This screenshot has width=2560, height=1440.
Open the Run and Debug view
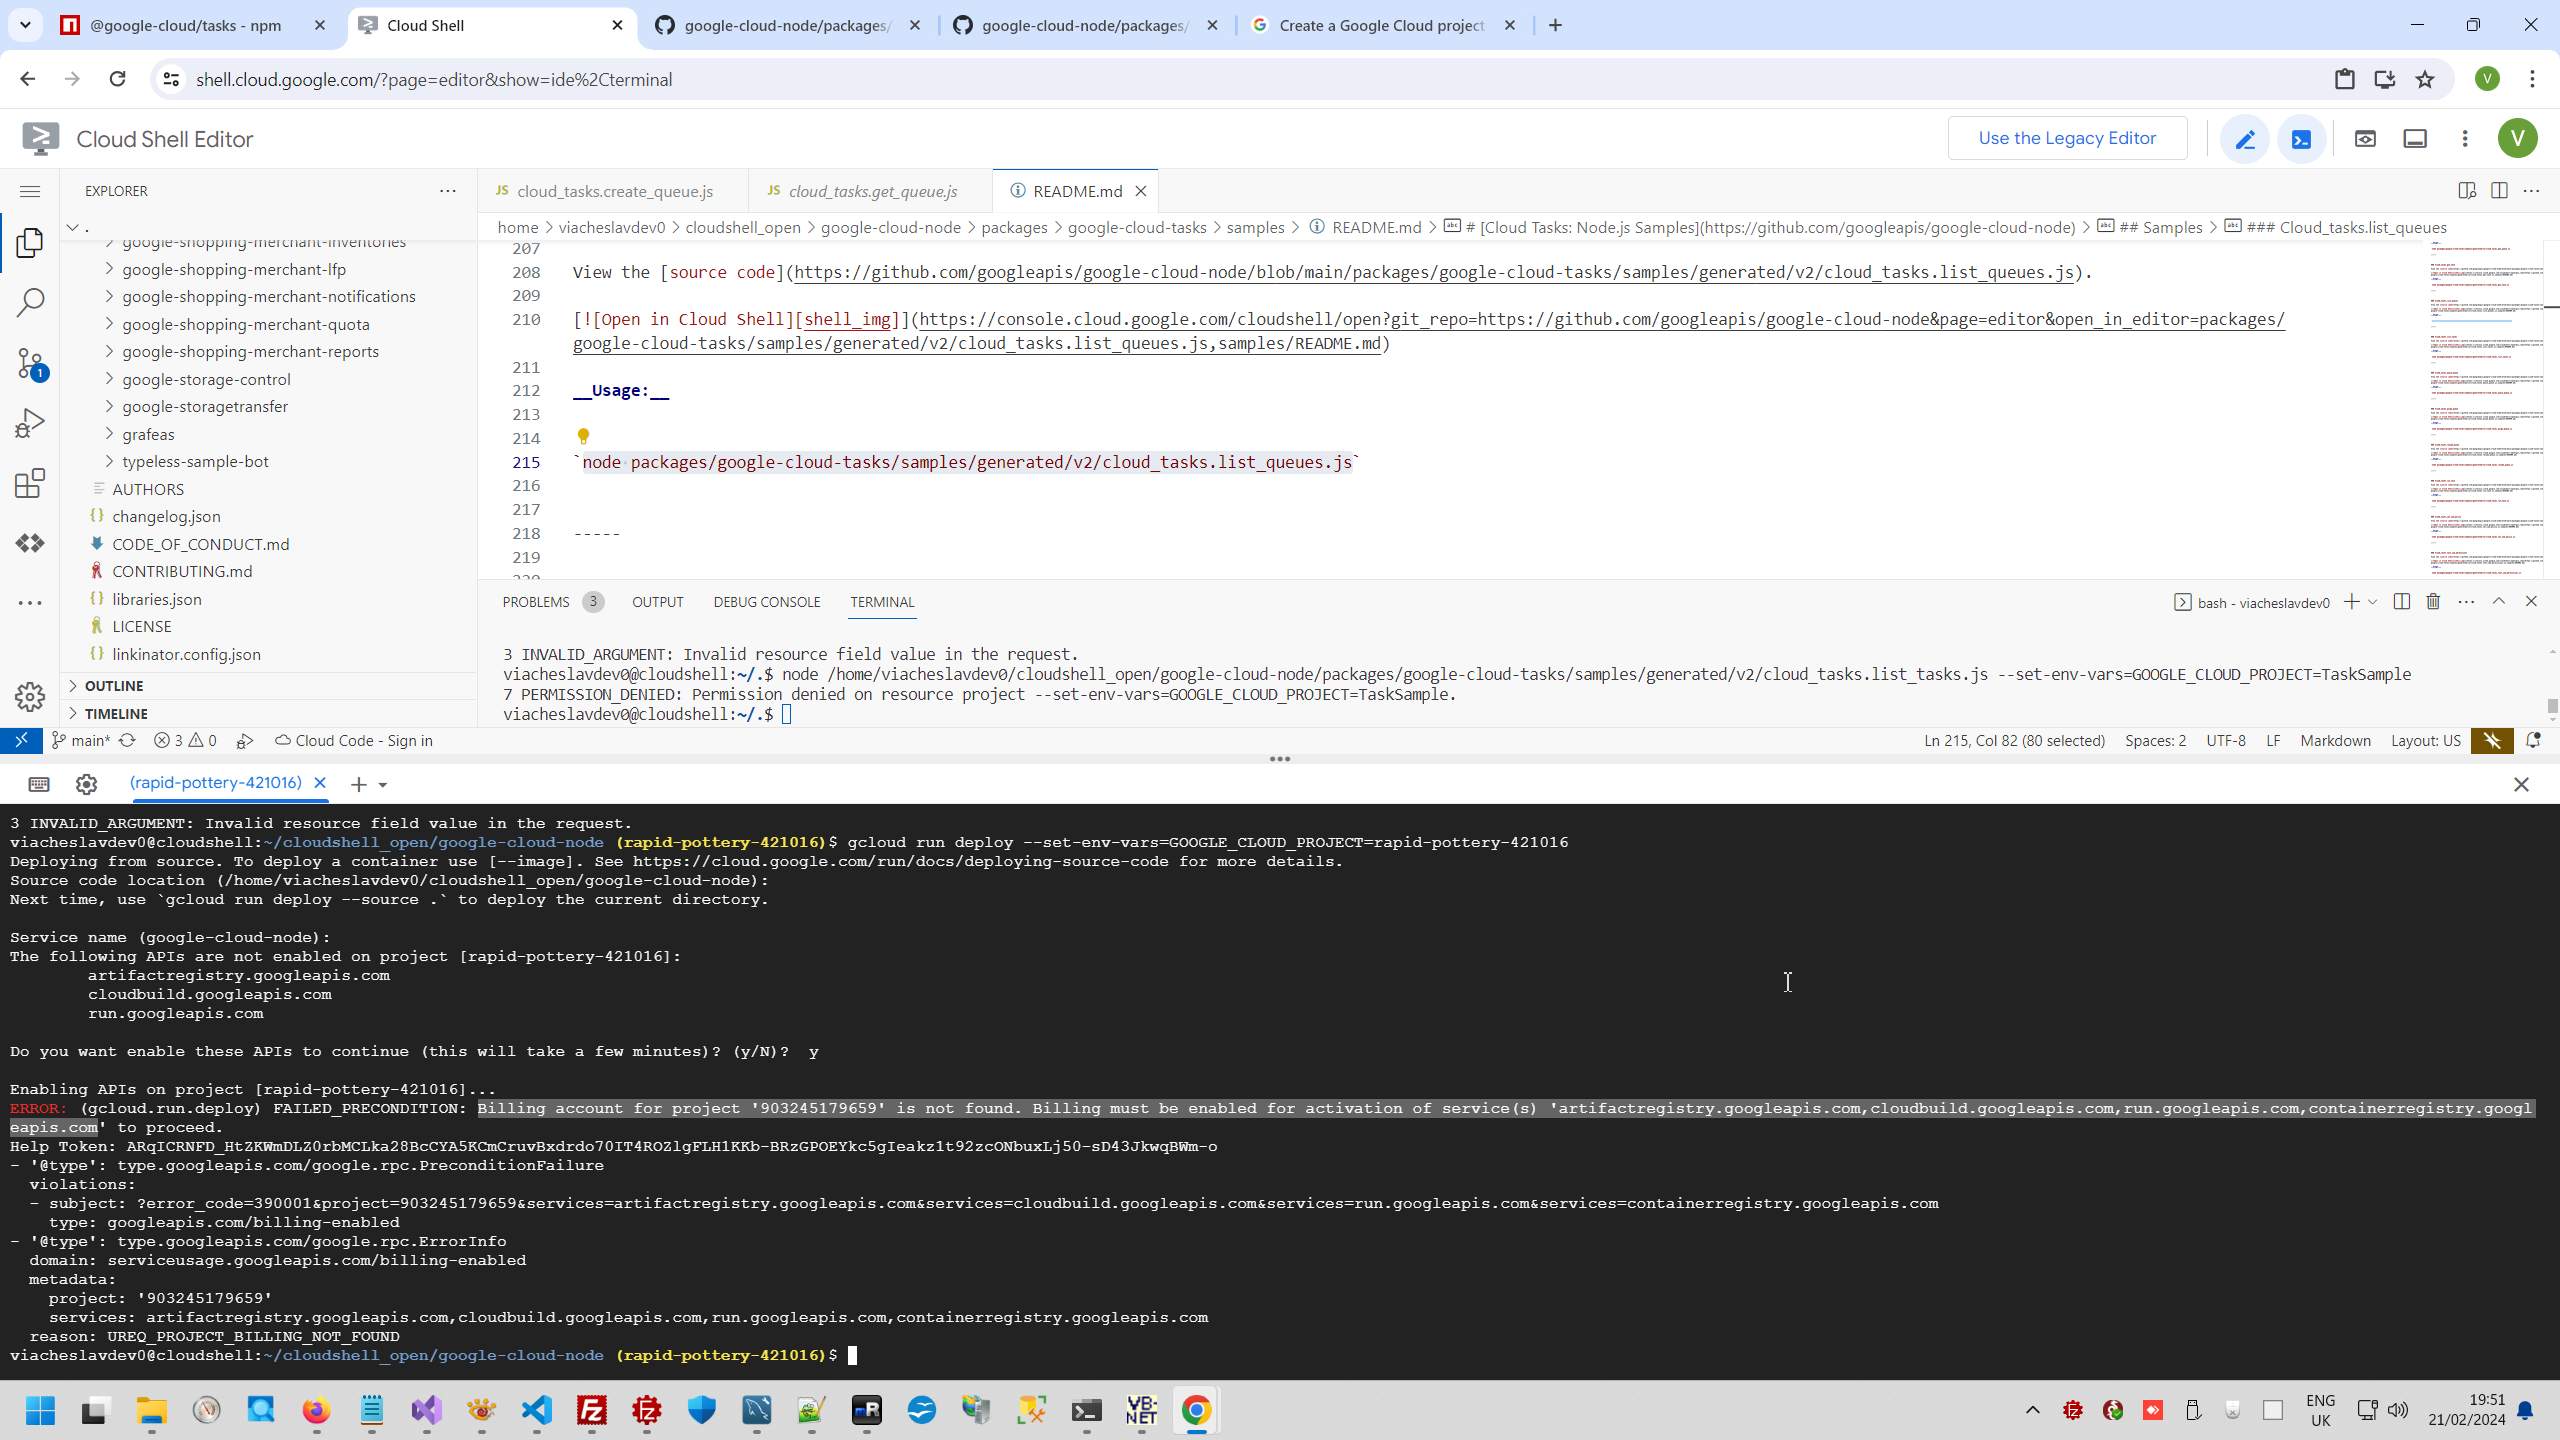(x=30, y=423)
